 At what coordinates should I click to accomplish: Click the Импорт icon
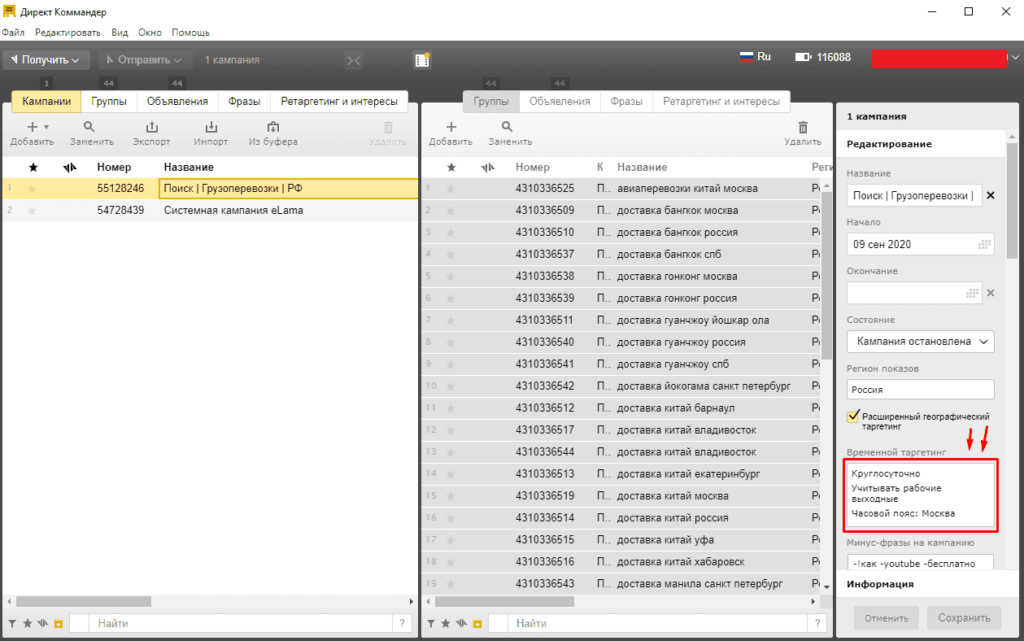211,127
